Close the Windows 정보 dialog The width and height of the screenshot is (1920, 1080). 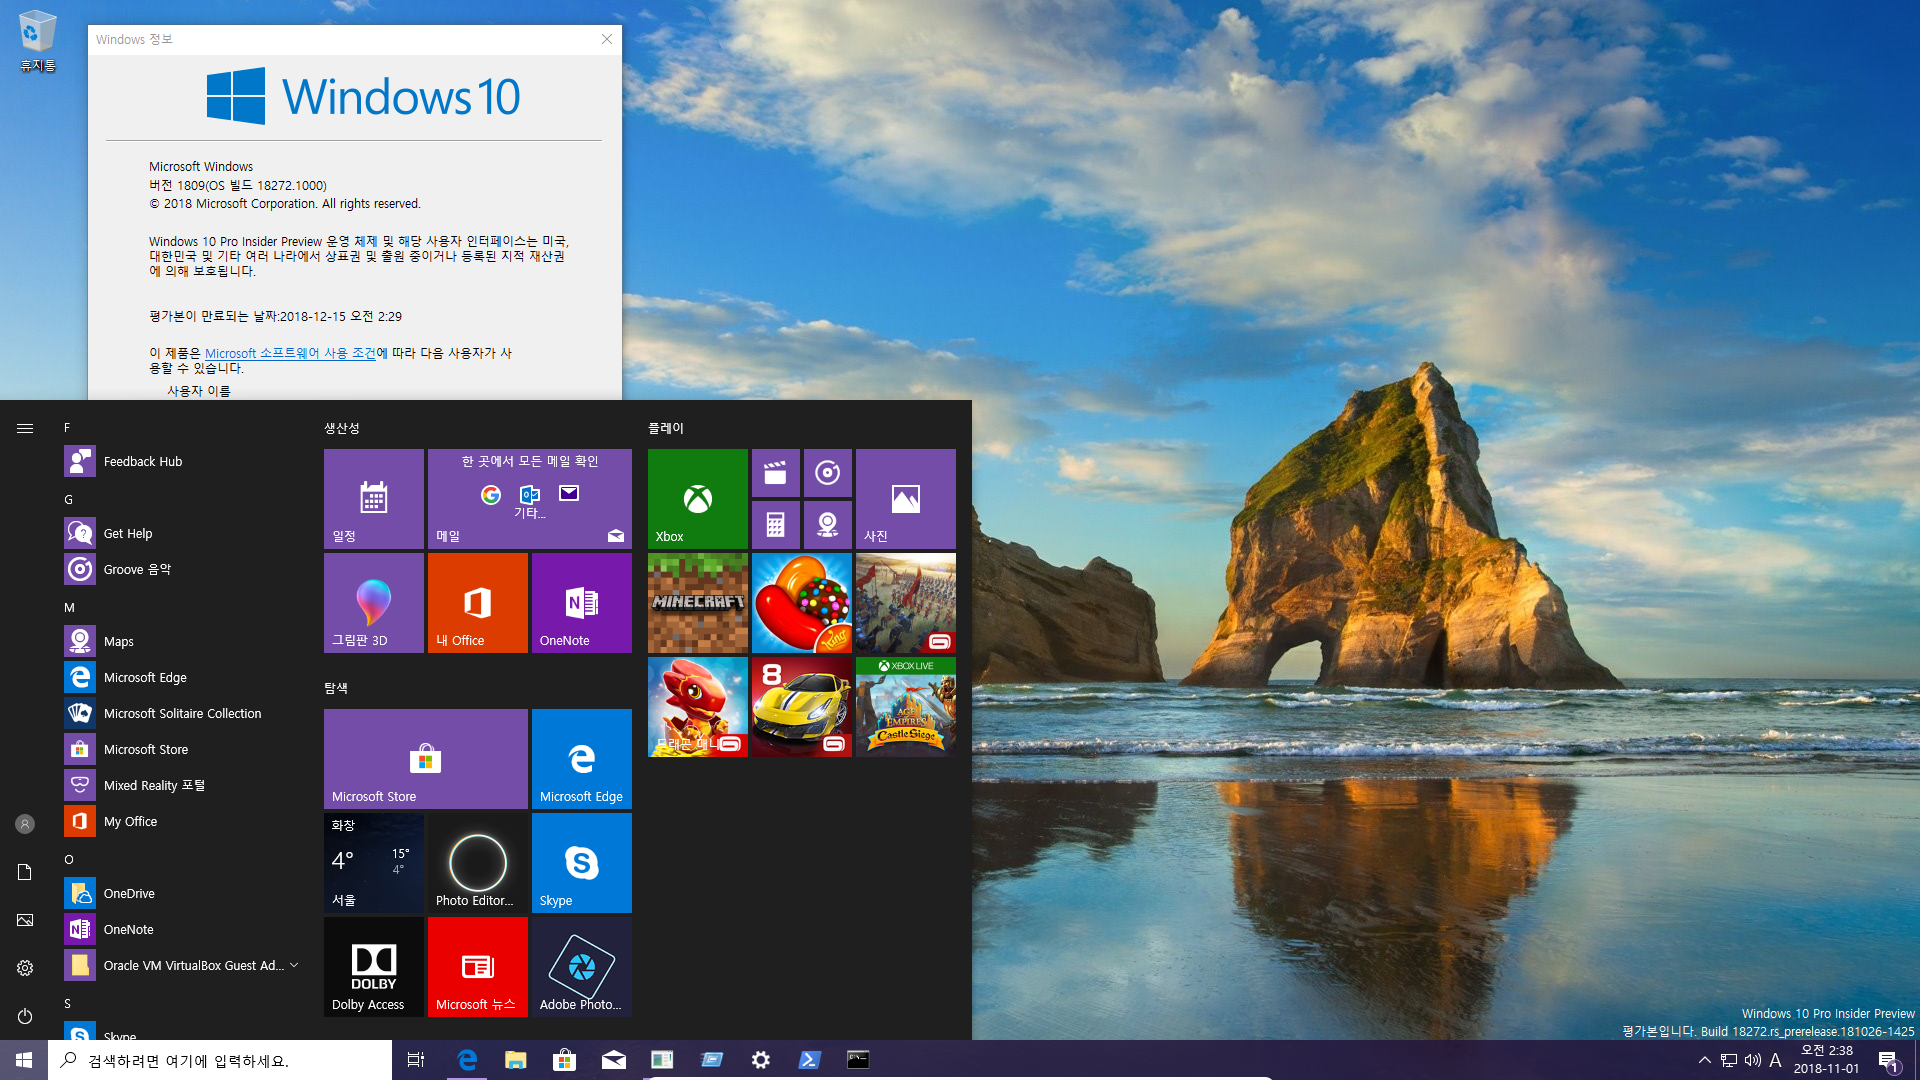[606, 39]
